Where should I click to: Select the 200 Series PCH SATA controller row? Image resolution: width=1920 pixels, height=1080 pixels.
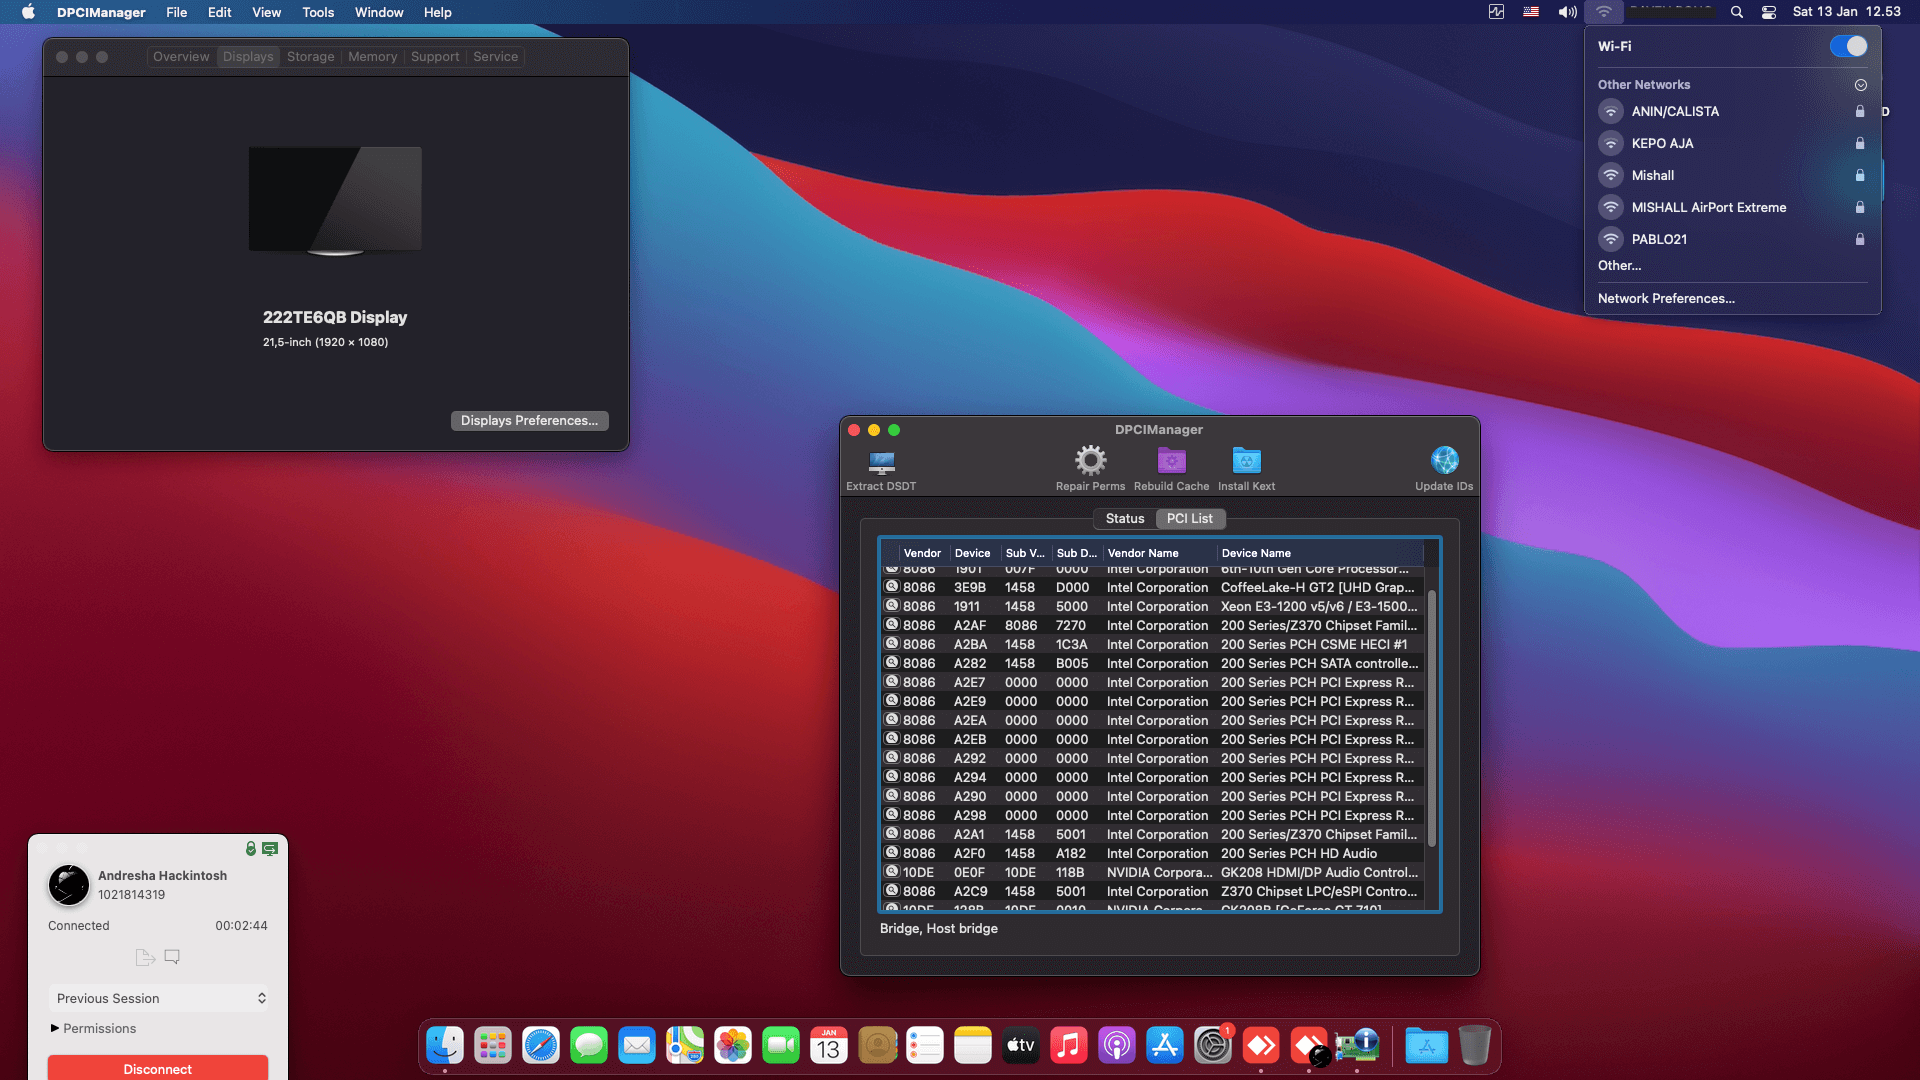pyautogui.click(x=1154, y=663)
